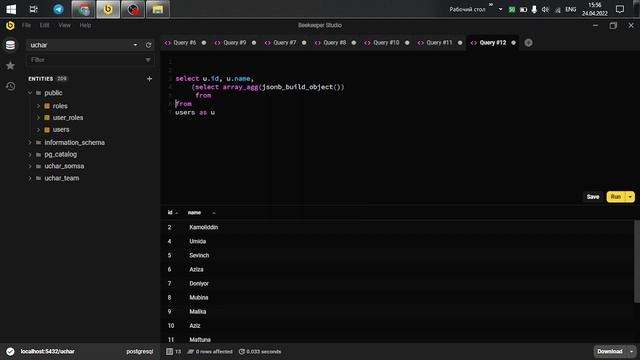Collapse the public schema
Image resolution: width=640 pixels, height=360 pixels.
click(30, 93)
